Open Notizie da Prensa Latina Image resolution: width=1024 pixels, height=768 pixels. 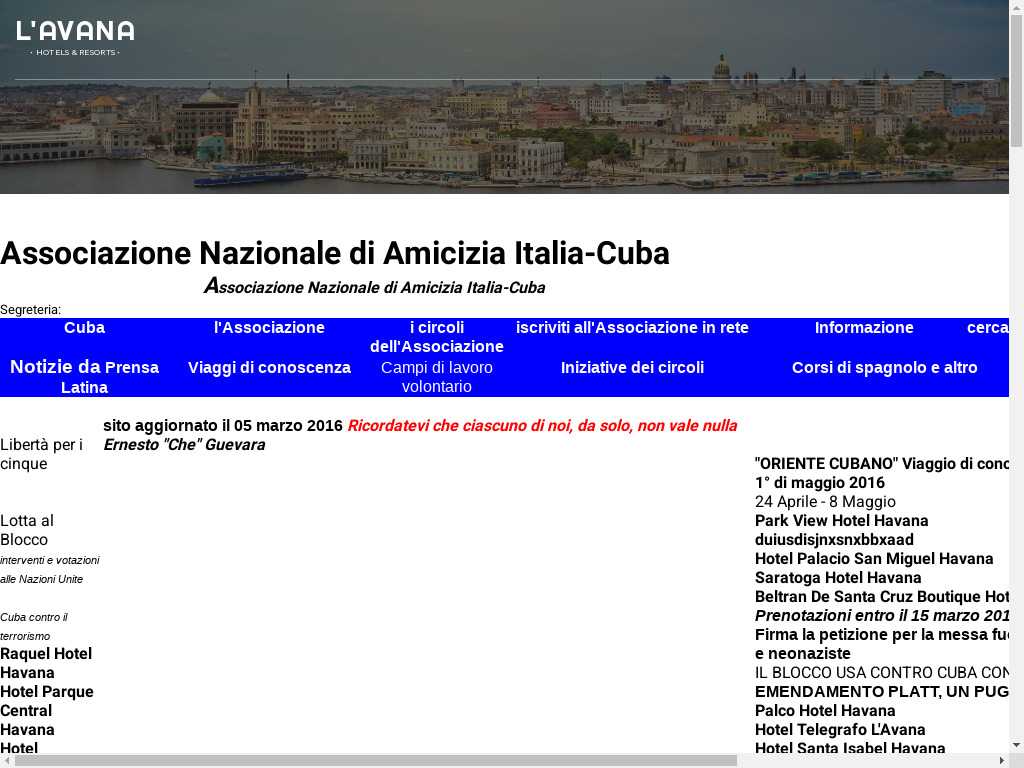tap(84, 377)
